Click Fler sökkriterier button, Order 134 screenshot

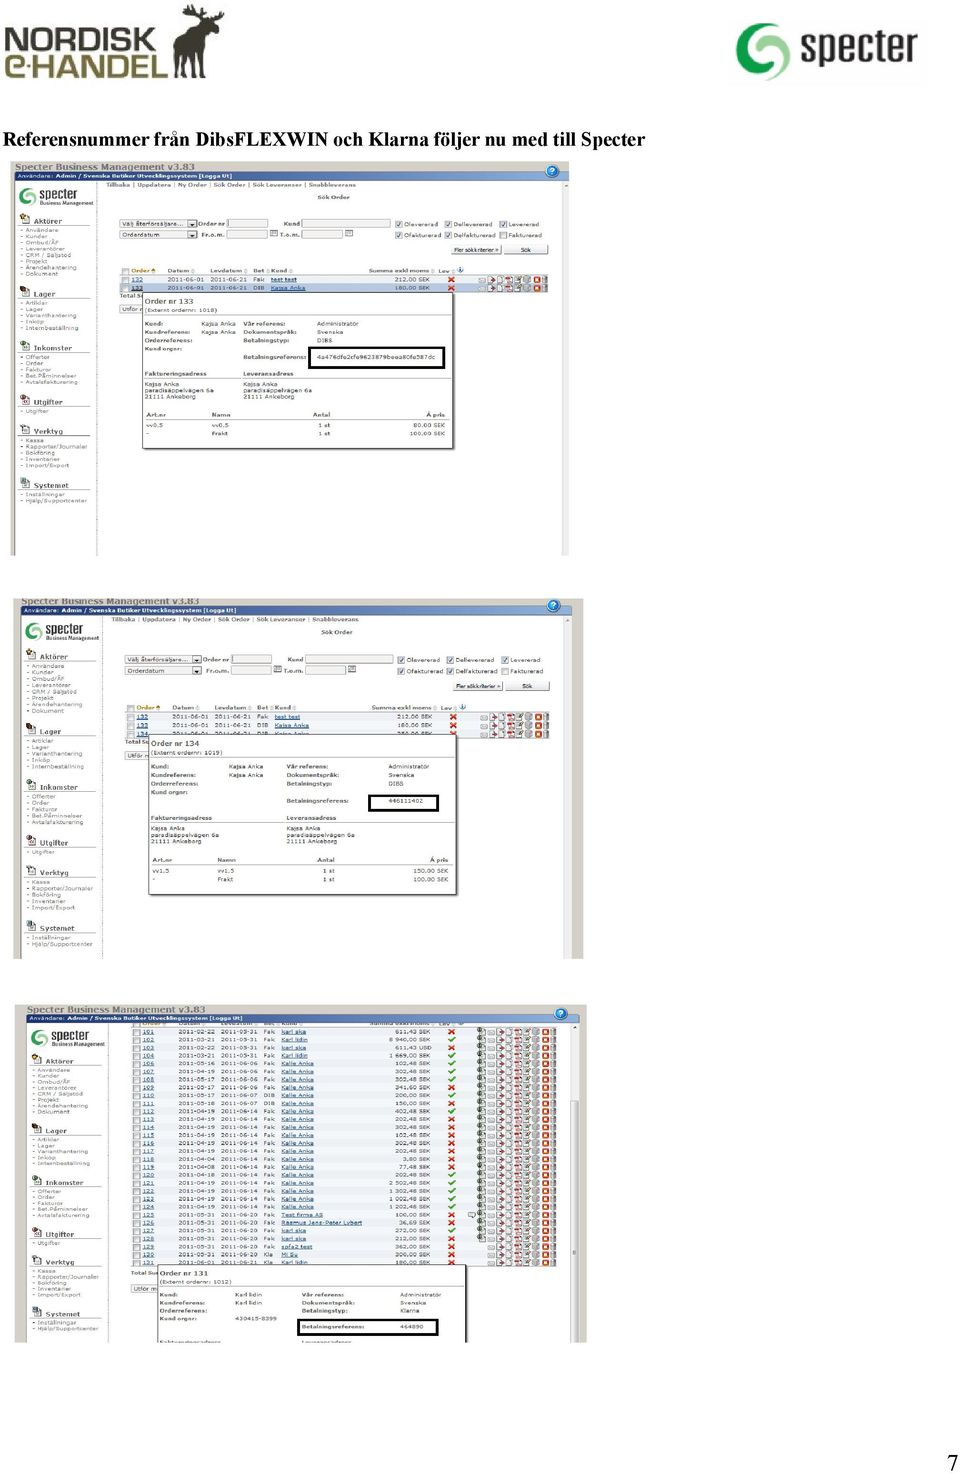pos(477,686)
